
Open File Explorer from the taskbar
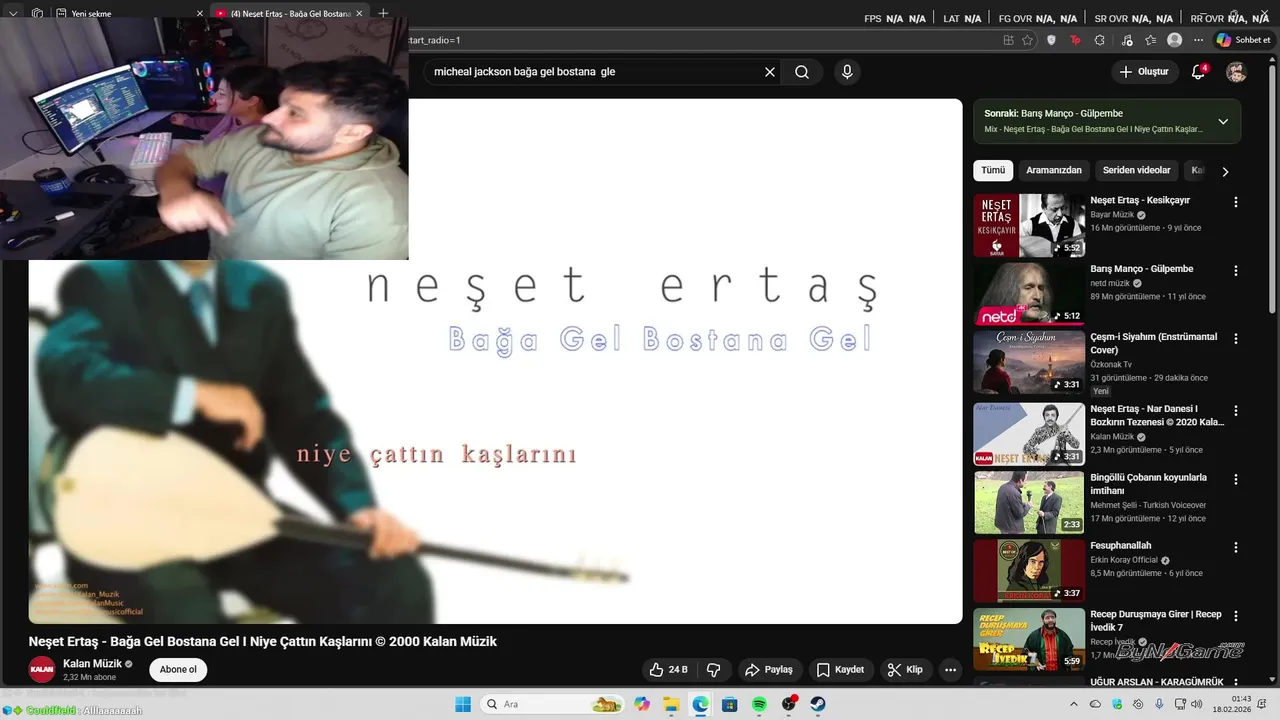(671, 704)
